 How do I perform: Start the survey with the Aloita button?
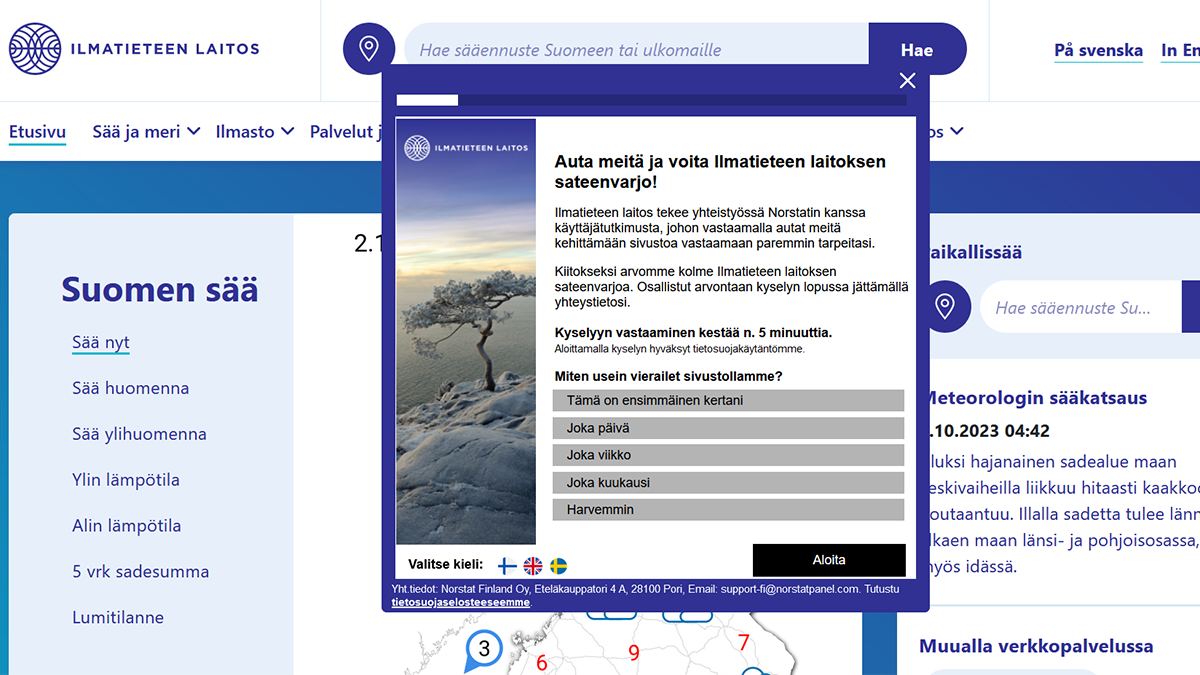(x=828, y=560)
